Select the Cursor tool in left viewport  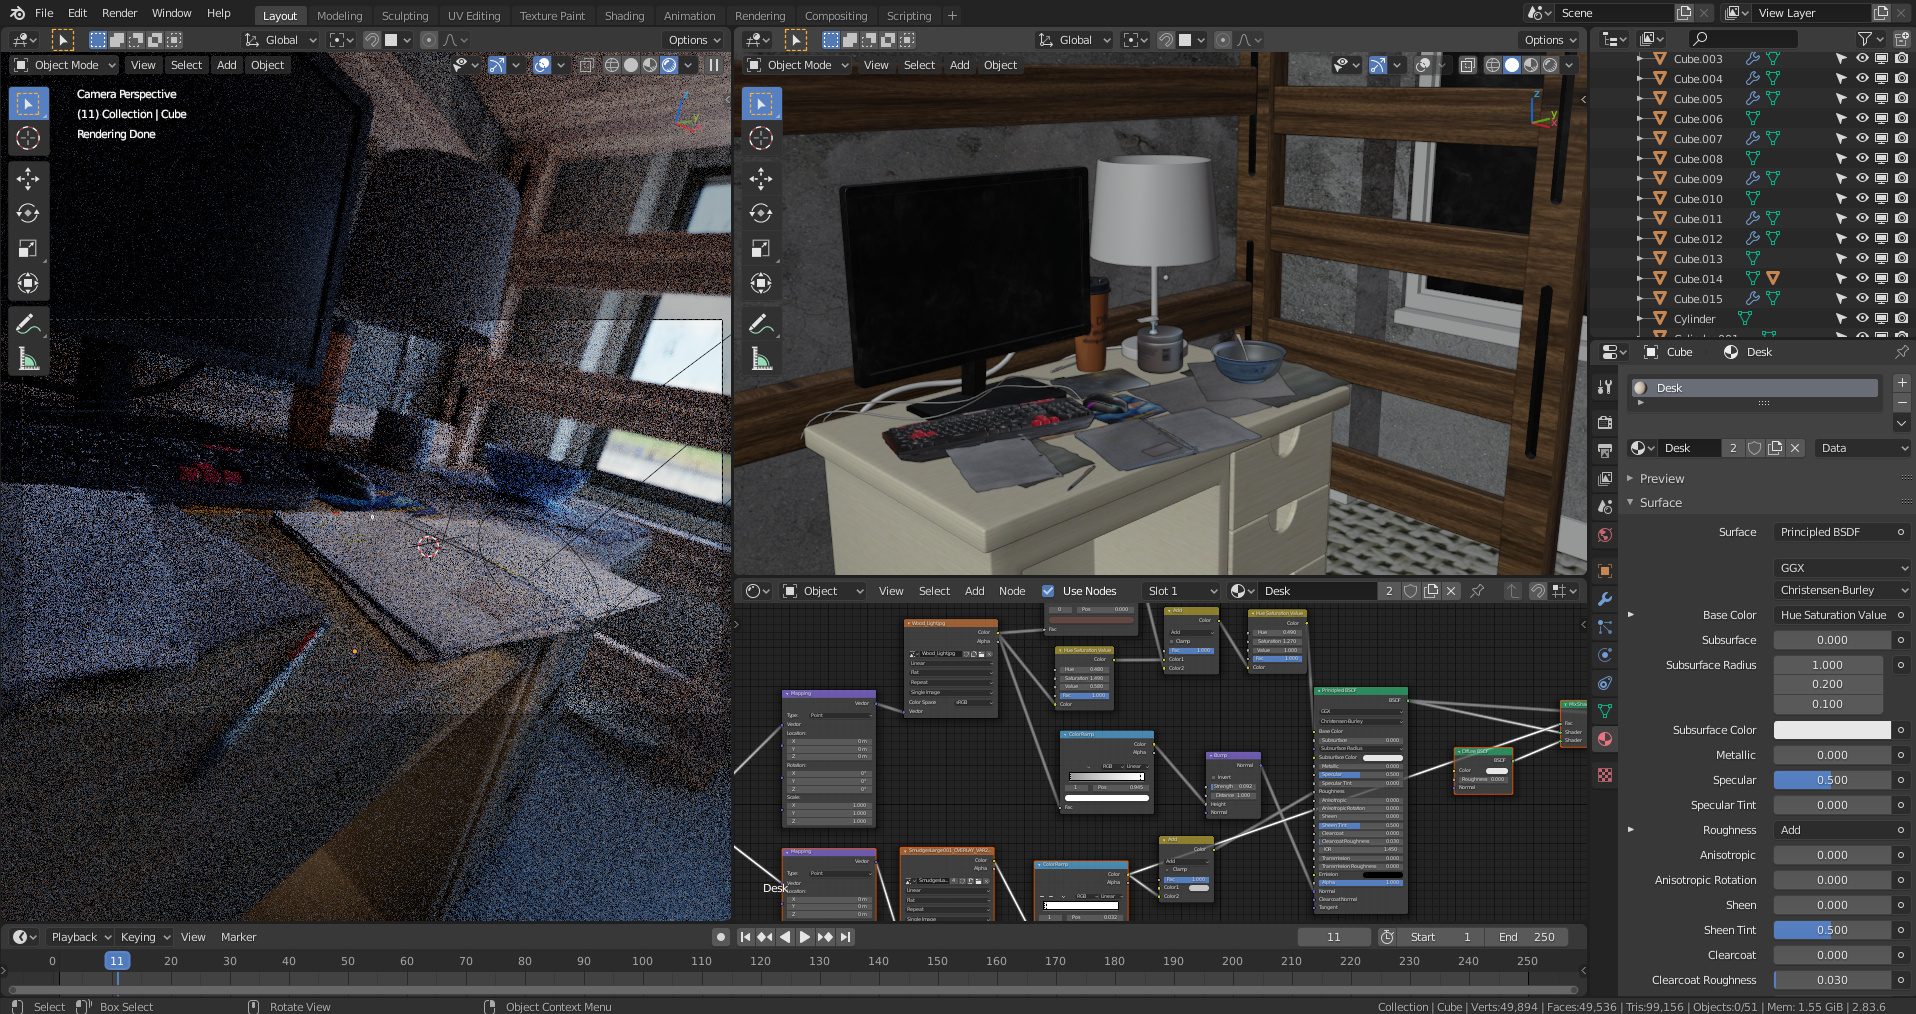(x=28, y=138)
